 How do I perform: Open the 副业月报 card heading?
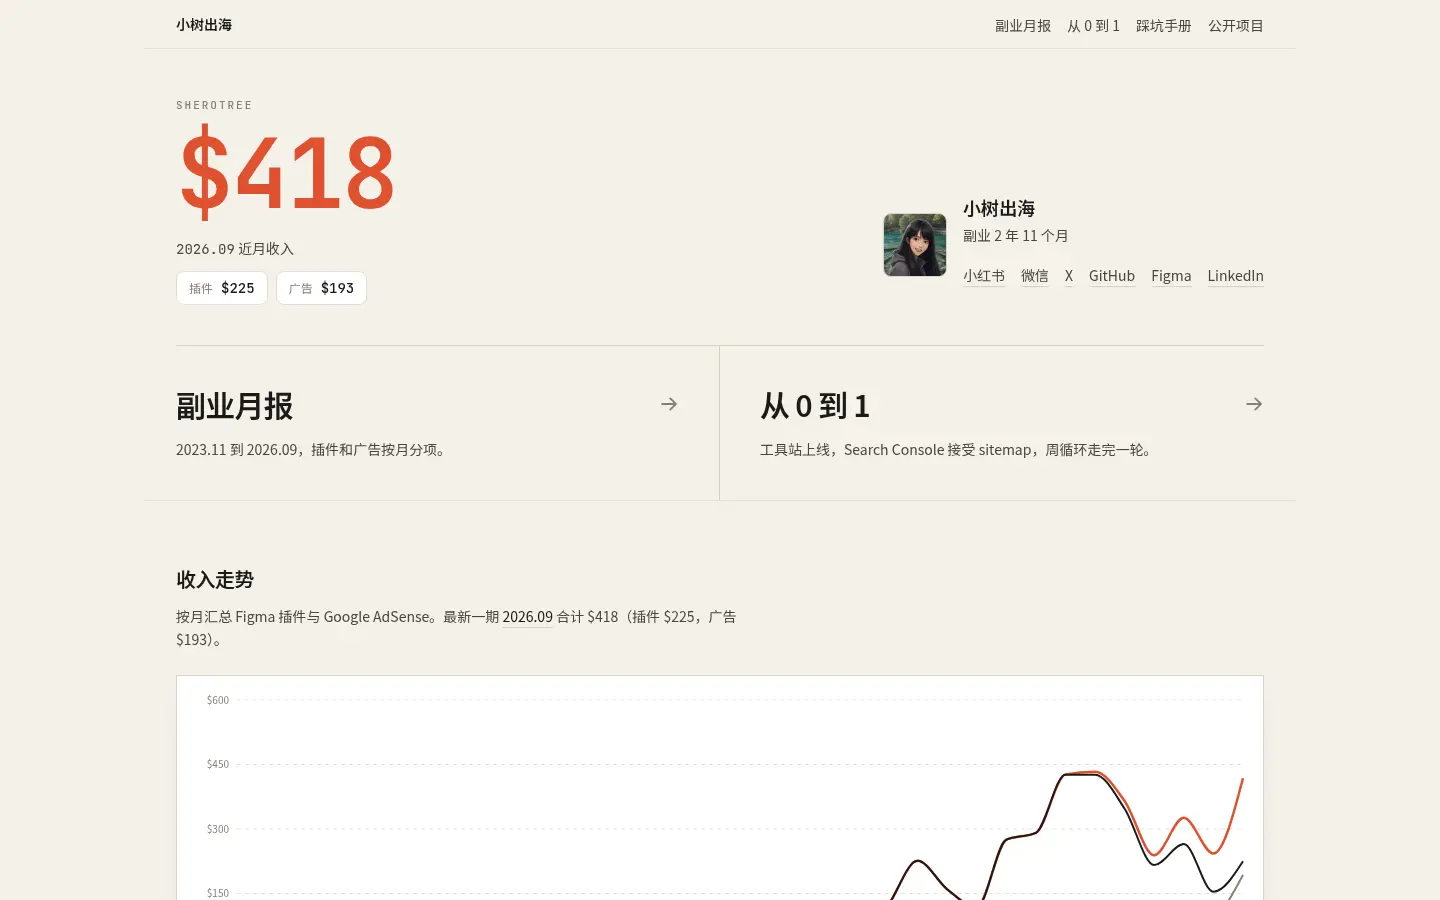(235, 406)
